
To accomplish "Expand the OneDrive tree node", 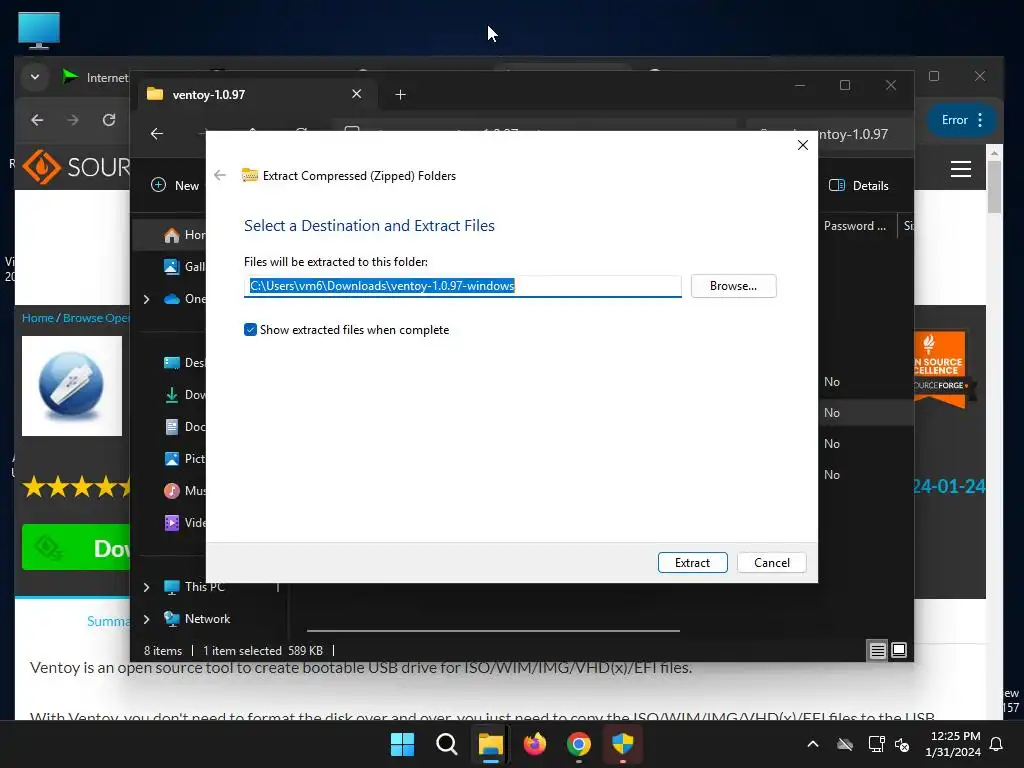I will point(146,299).
